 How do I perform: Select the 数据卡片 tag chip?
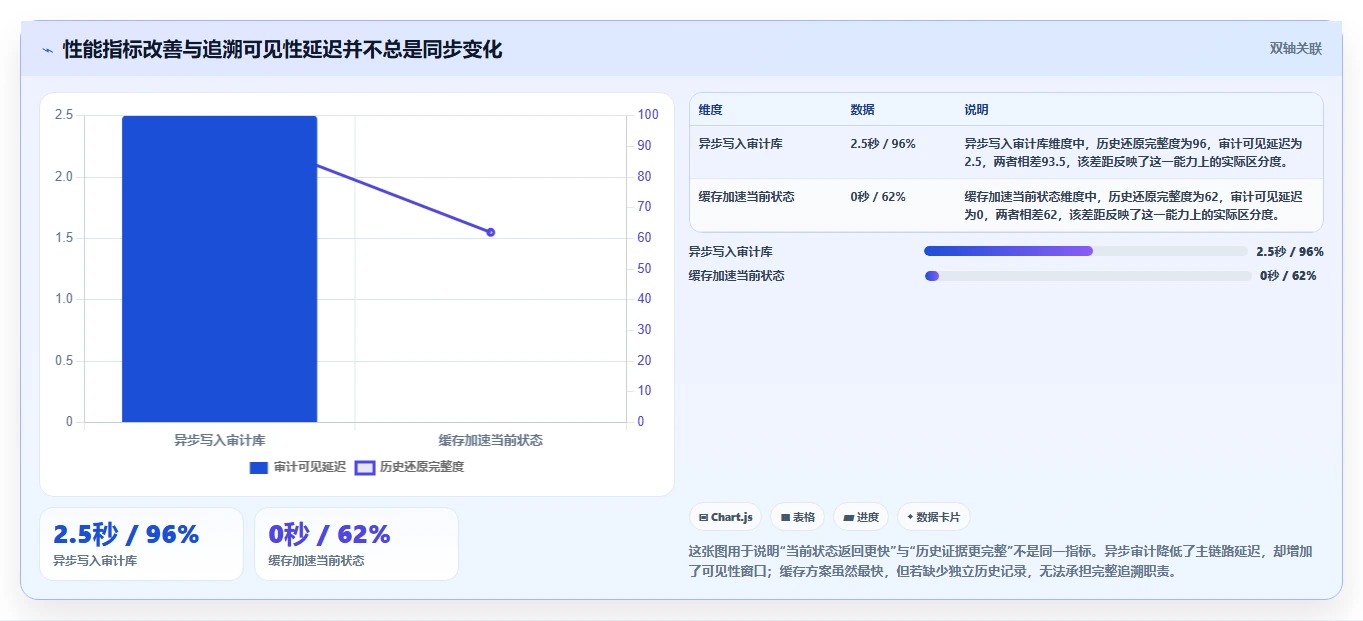pos(933,517)
